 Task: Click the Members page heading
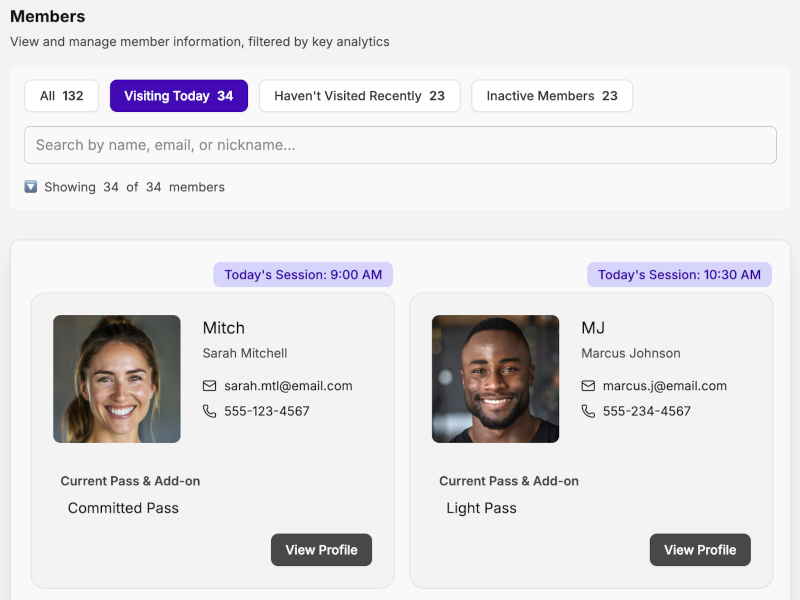click(48, 16)
